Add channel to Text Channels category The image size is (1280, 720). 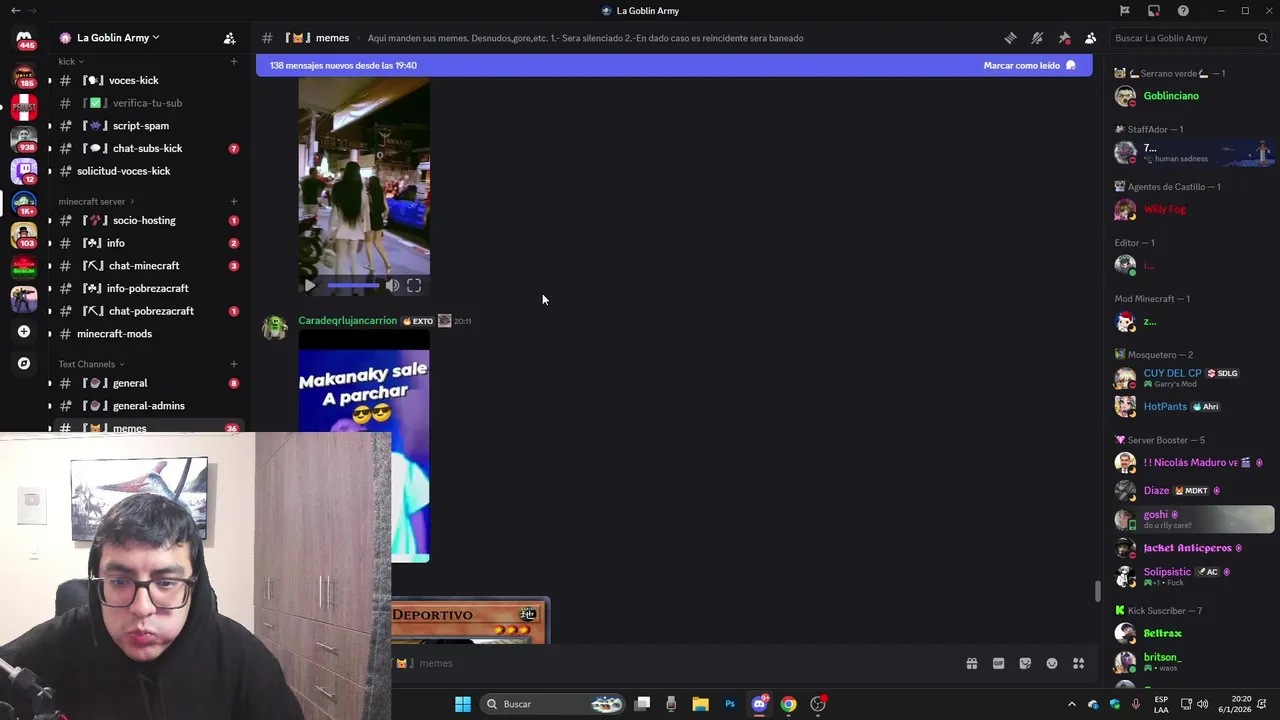234,364
